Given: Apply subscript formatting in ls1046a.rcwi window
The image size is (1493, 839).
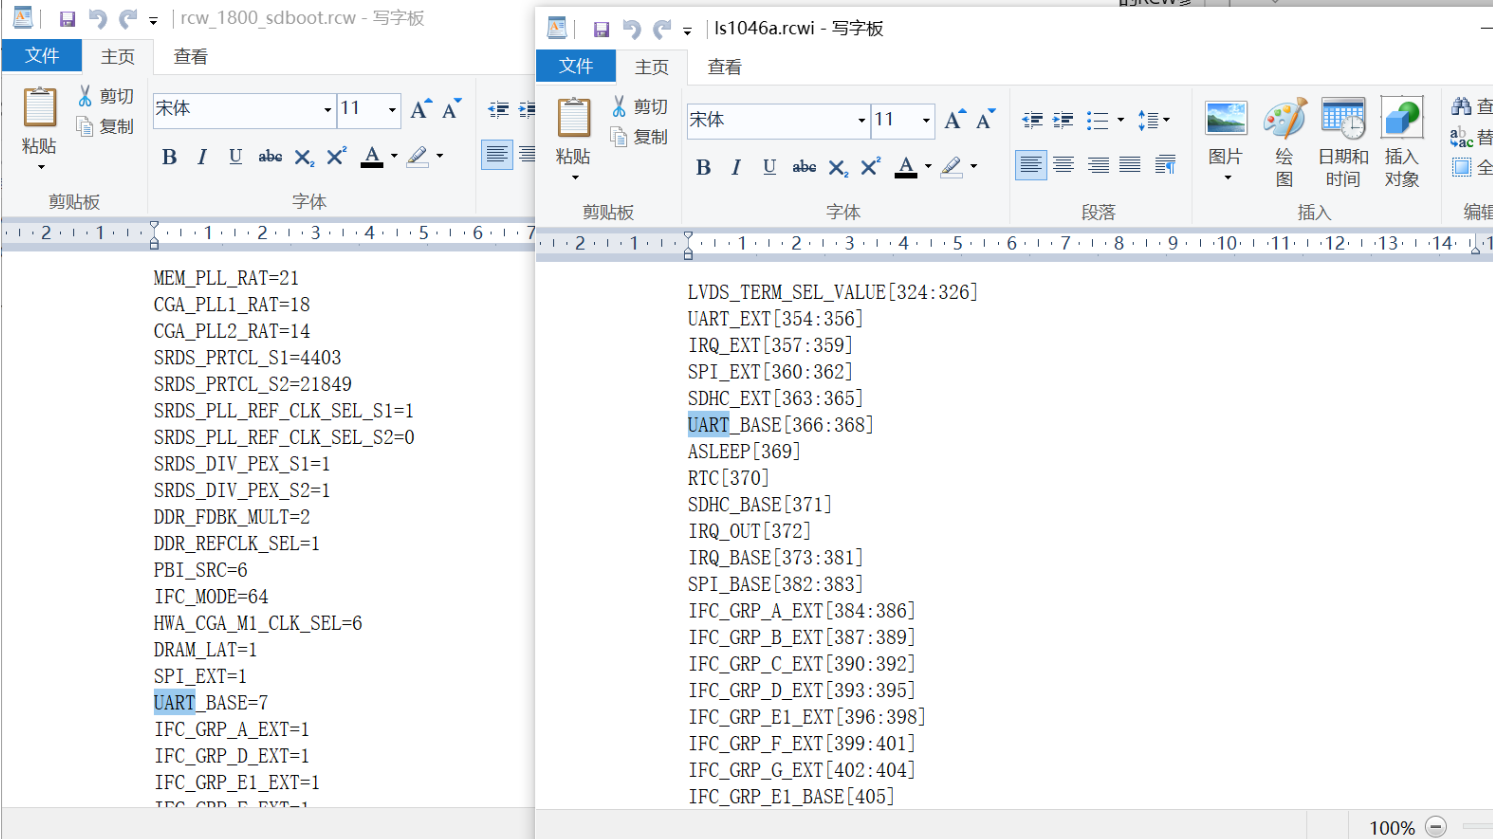Looking at the screenshot, I should click(837, 167).
